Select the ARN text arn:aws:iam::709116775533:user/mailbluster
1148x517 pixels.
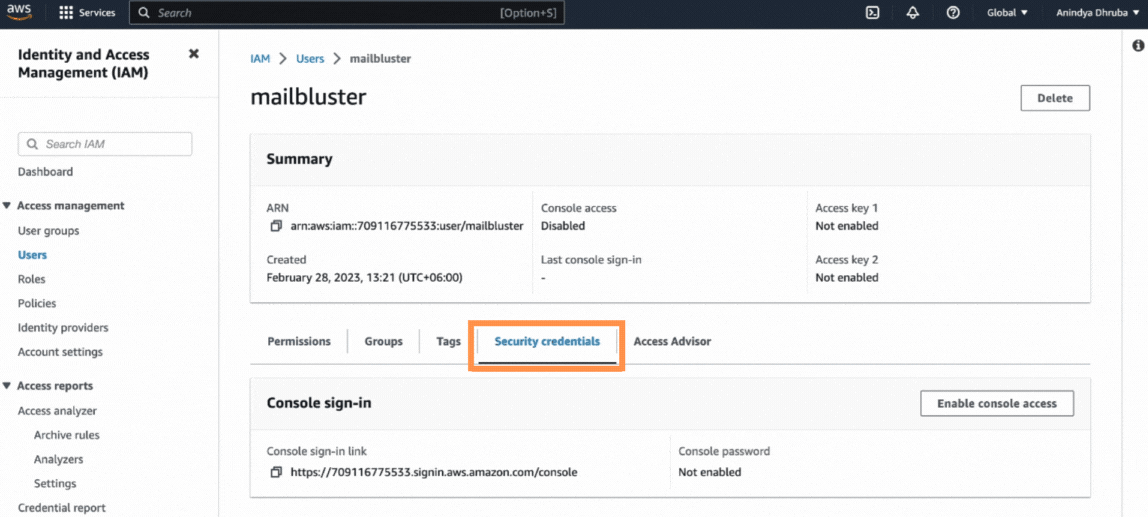[407, 226]
